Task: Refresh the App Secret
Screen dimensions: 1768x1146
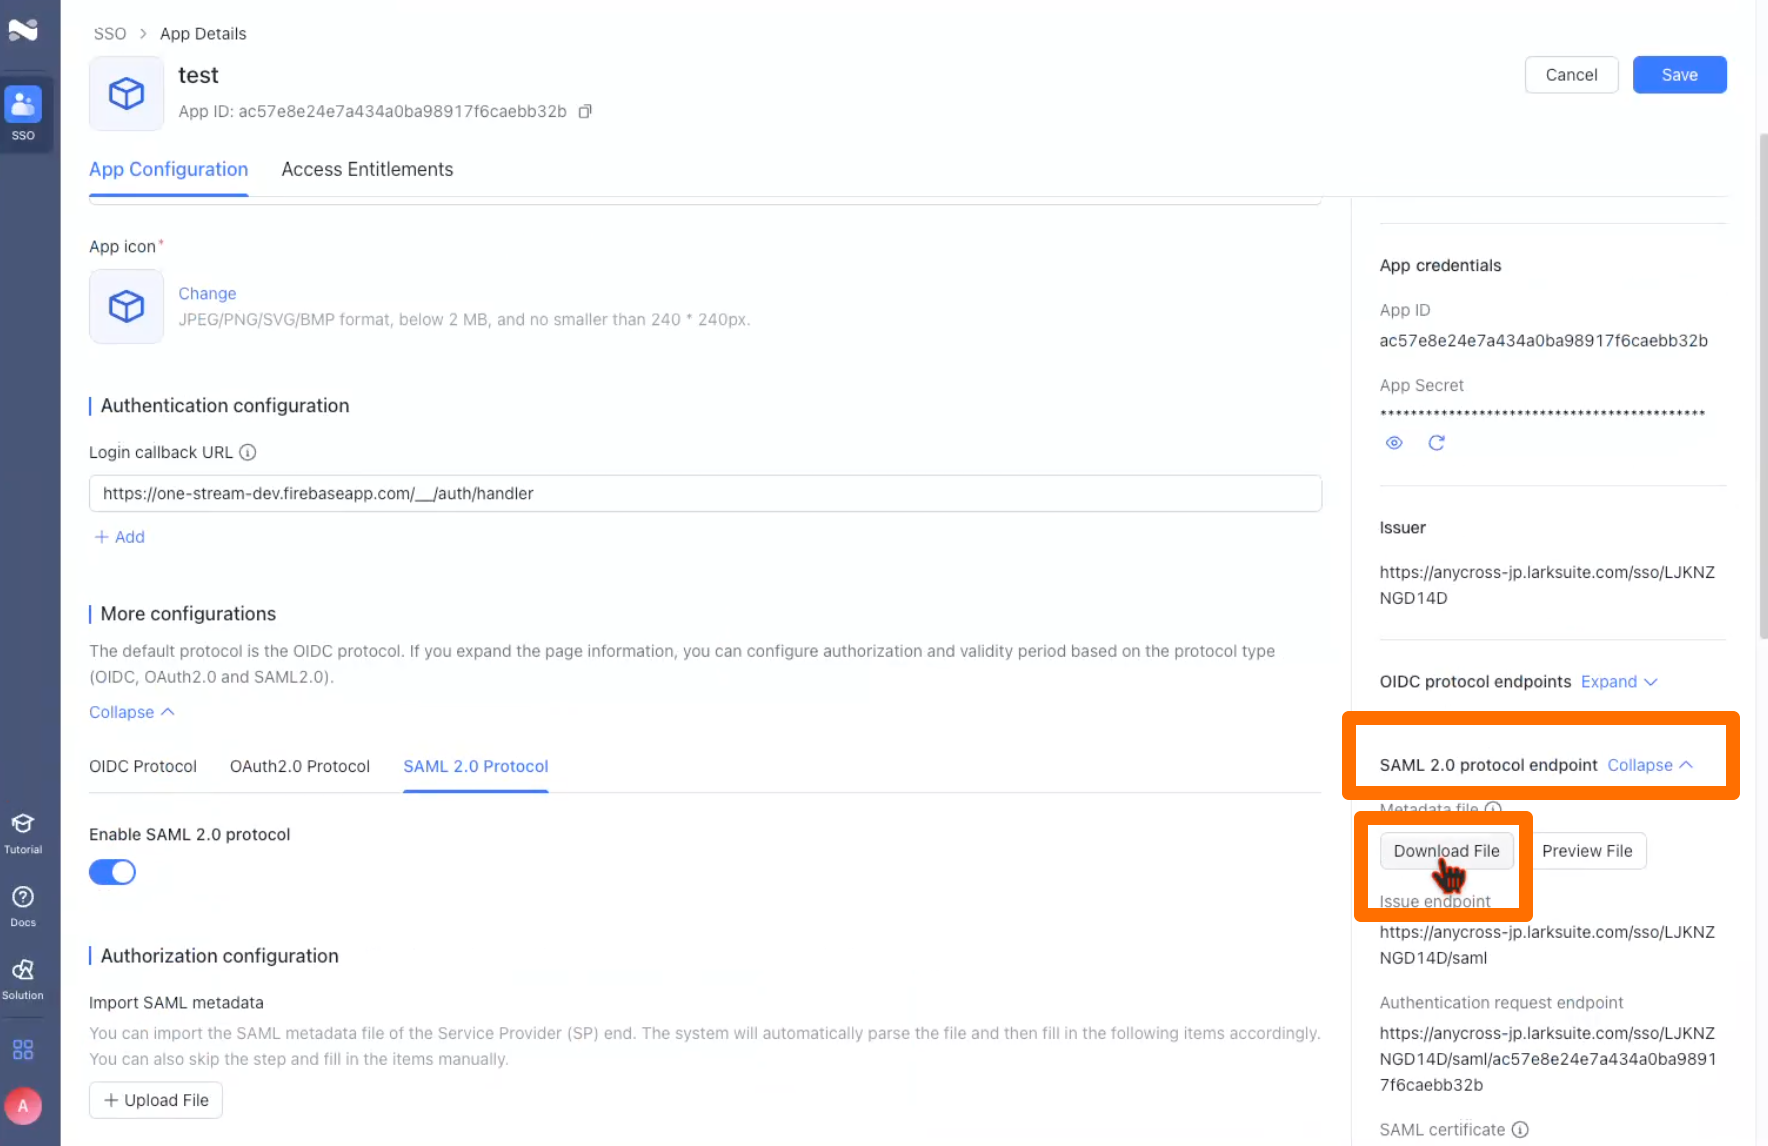Action: point(1436,443)
